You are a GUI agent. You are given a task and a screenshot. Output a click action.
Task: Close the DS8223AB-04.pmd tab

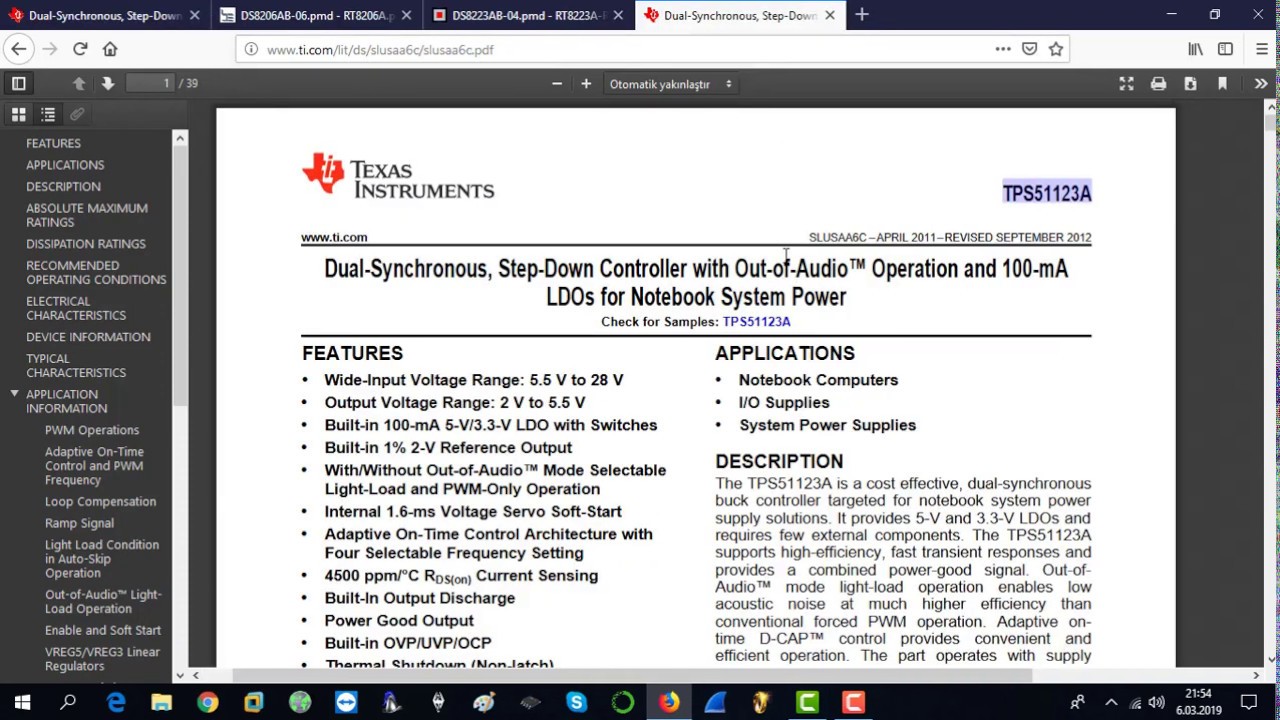click(x=618, y=15)
